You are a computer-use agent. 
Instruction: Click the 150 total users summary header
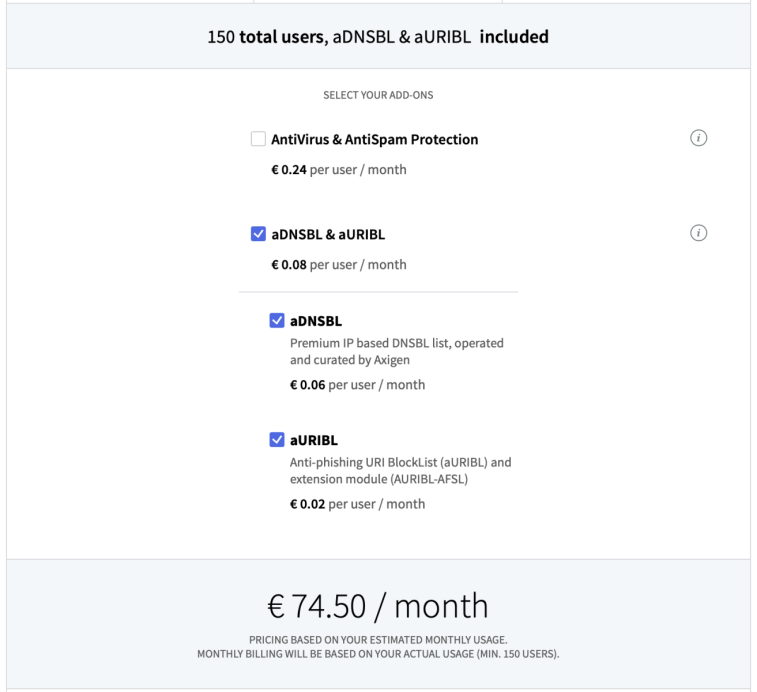click(378, 37)
